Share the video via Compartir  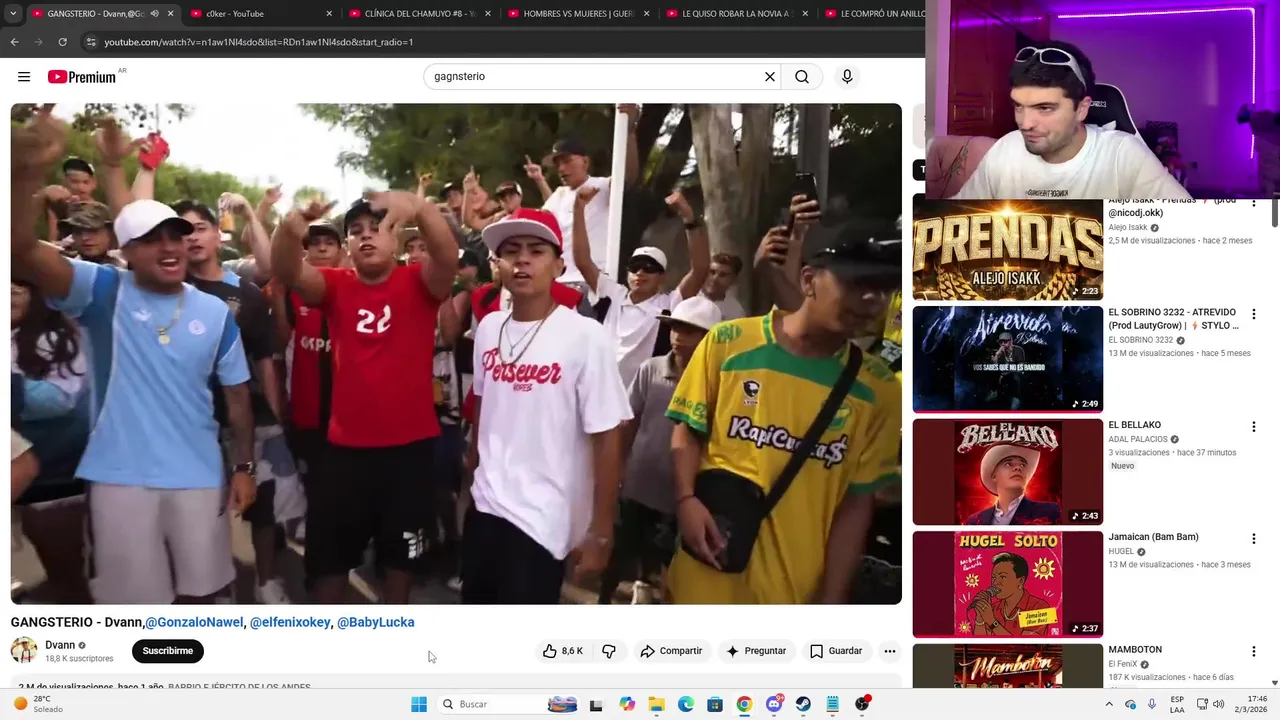(671, 651)
